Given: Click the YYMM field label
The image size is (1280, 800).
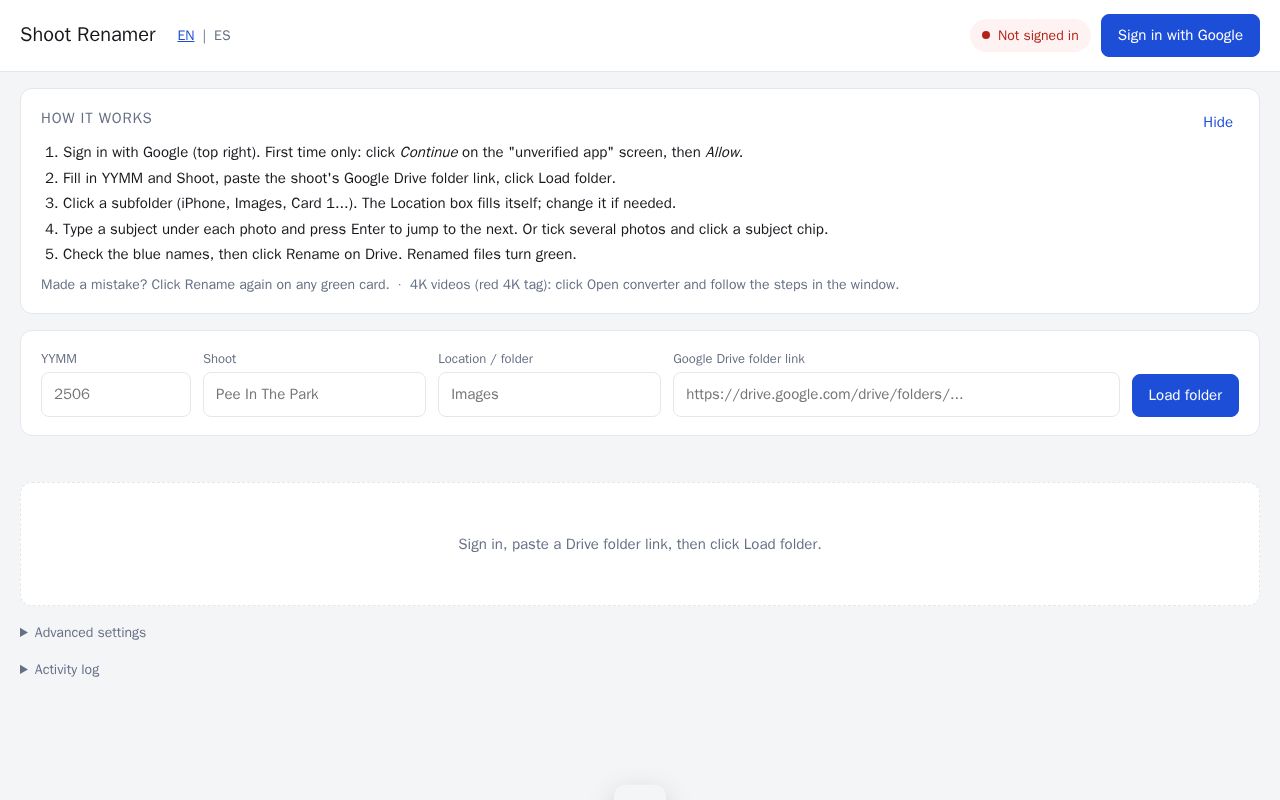Looking at the screenshot, I should click(59, 358).
